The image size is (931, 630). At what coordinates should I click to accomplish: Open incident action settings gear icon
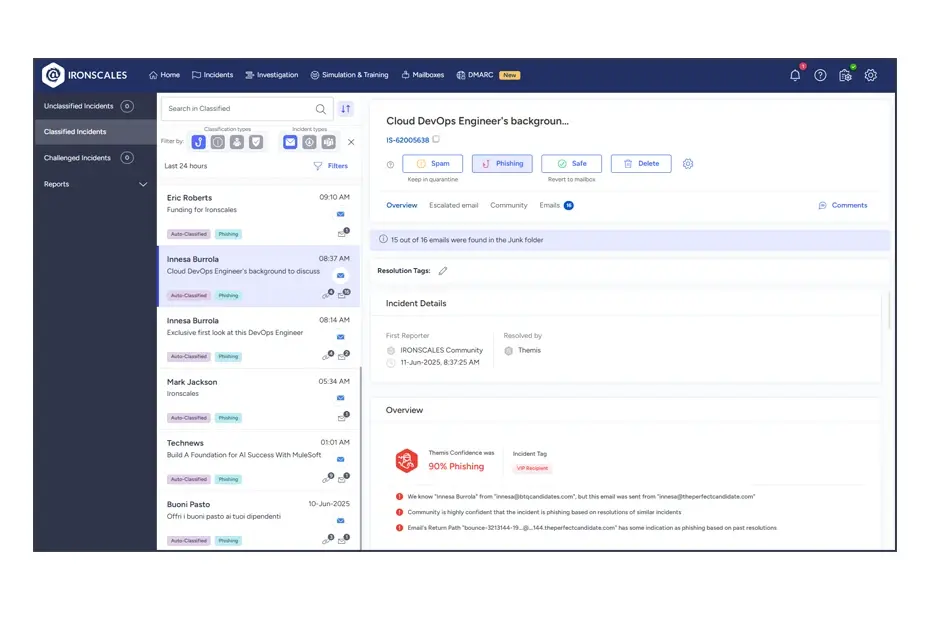pyautogui.click(x=688, y=164)
